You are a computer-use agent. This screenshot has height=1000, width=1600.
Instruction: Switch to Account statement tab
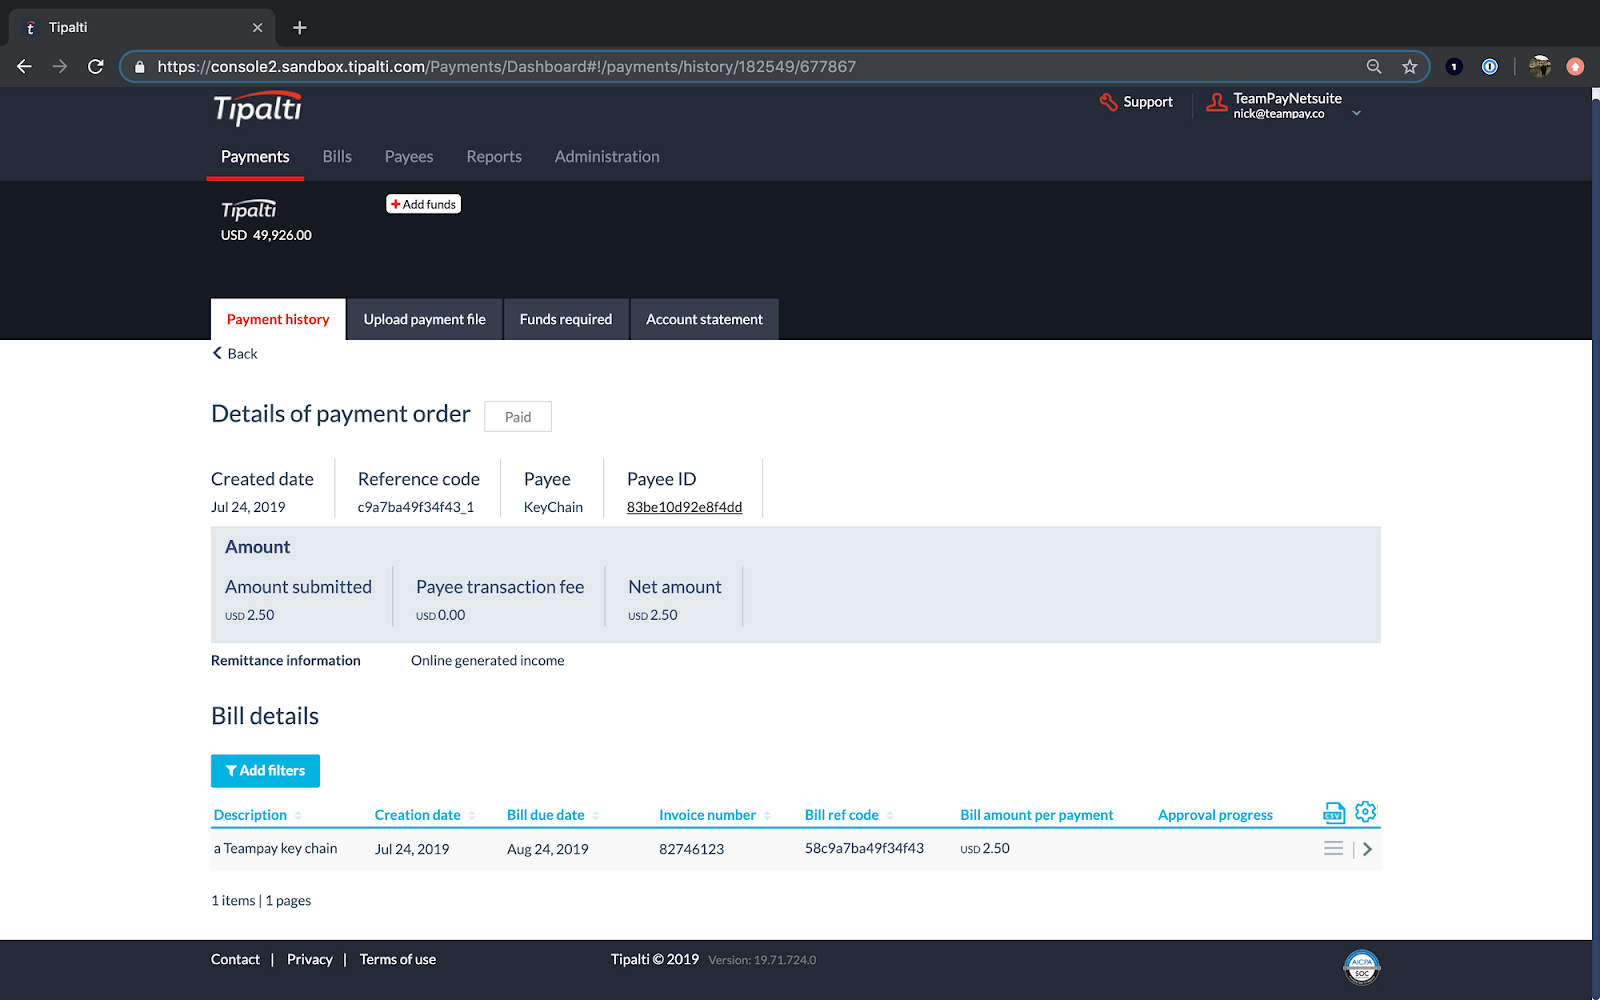point(704,319)
